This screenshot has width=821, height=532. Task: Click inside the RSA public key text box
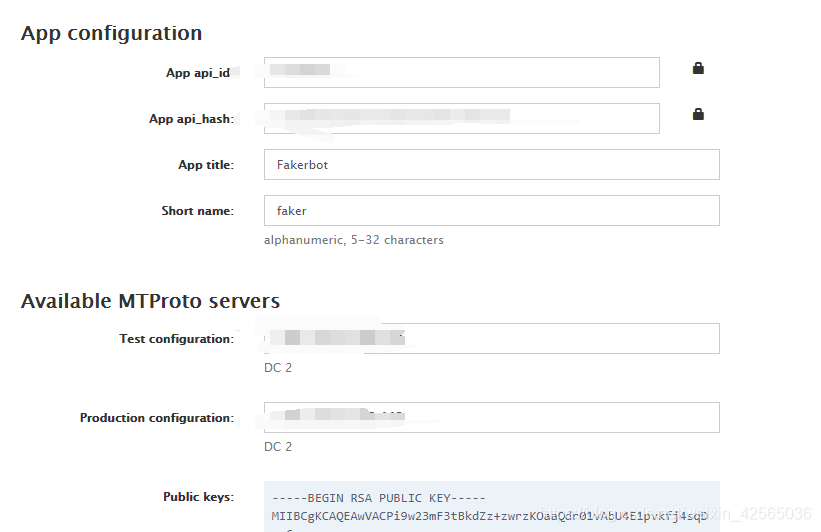click(x=491, y=505)
